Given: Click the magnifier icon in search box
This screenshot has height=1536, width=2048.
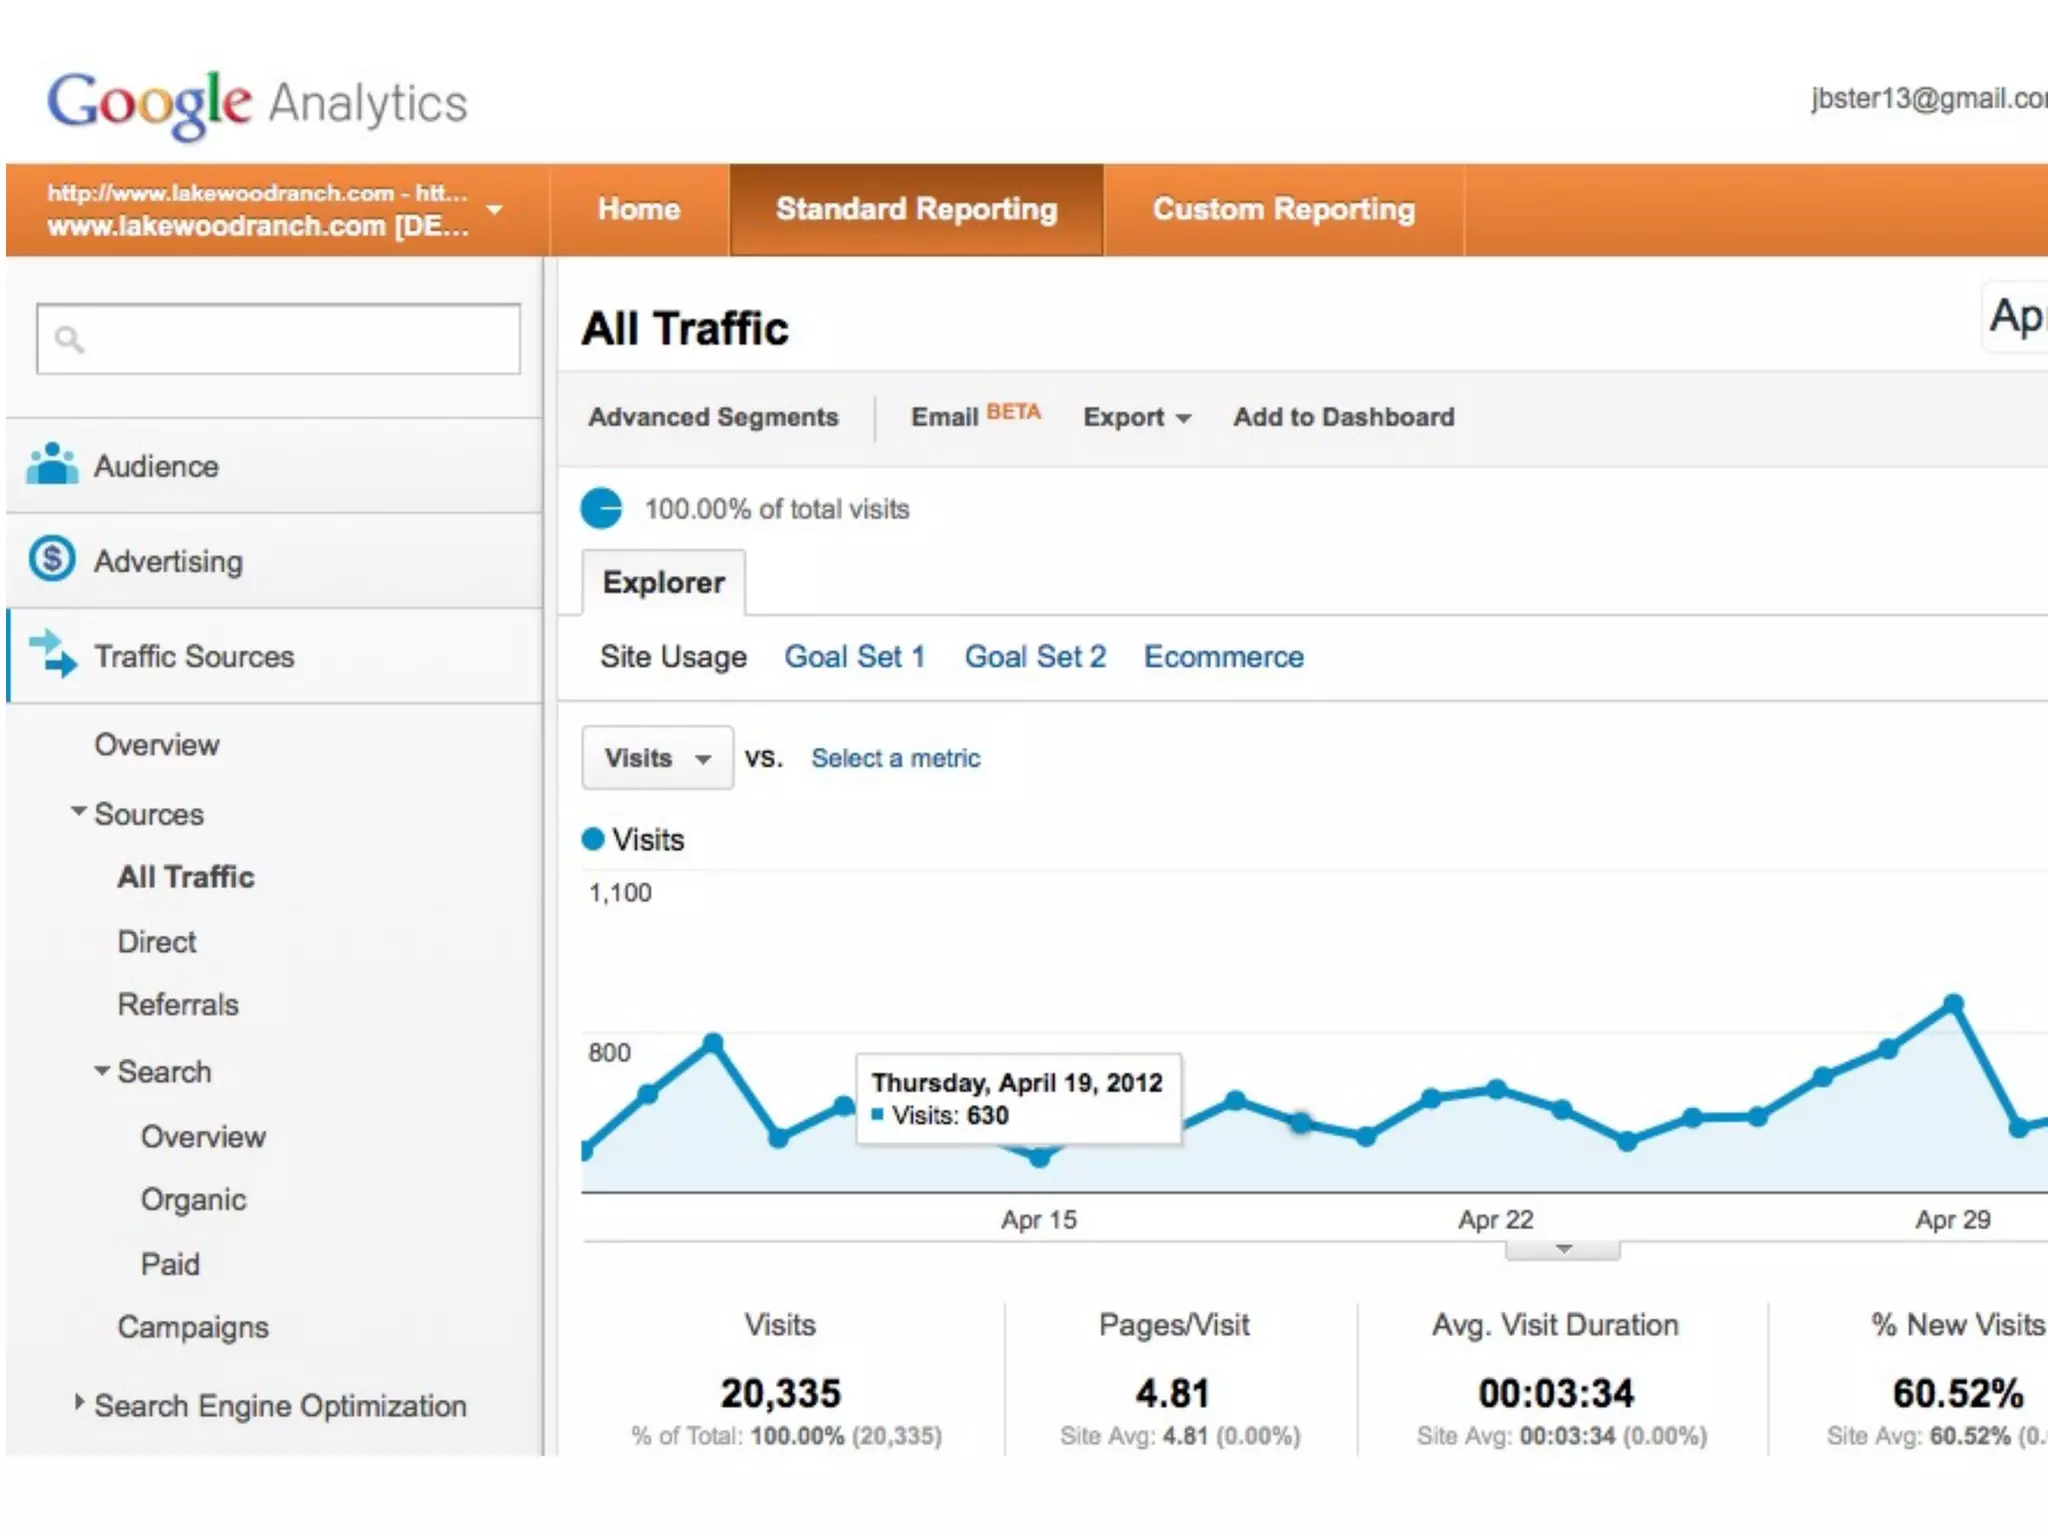Looking at the screenshot, I should 69,340.
